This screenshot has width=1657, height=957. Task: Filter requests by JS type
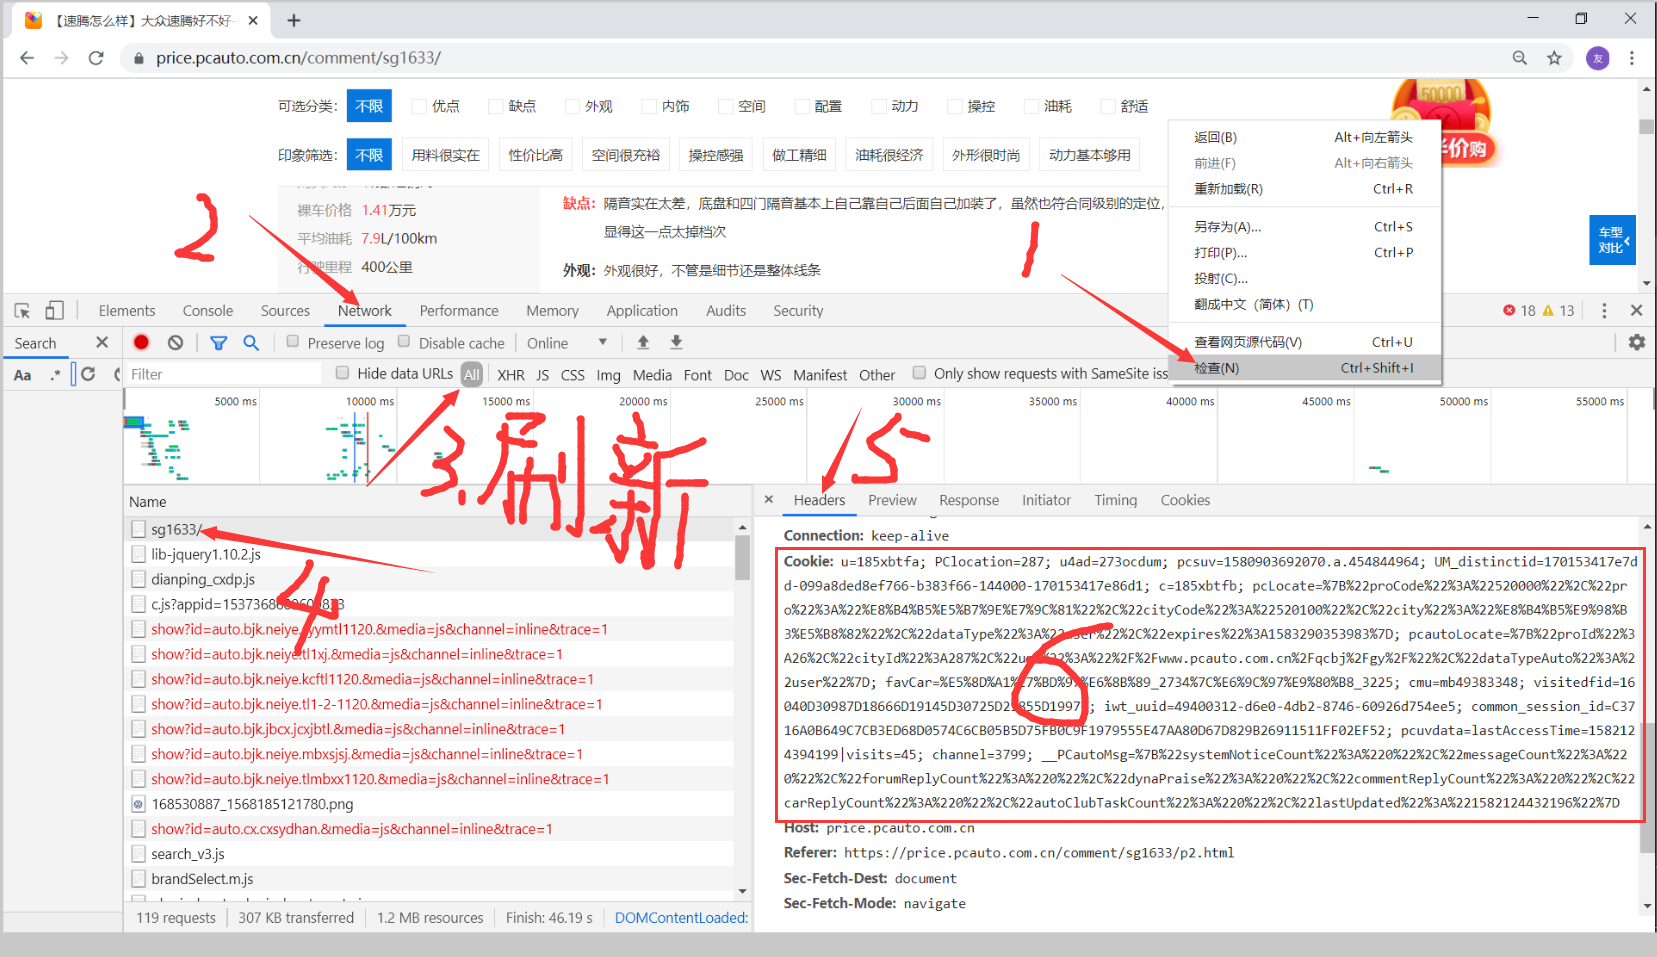(x=542, y=375)
